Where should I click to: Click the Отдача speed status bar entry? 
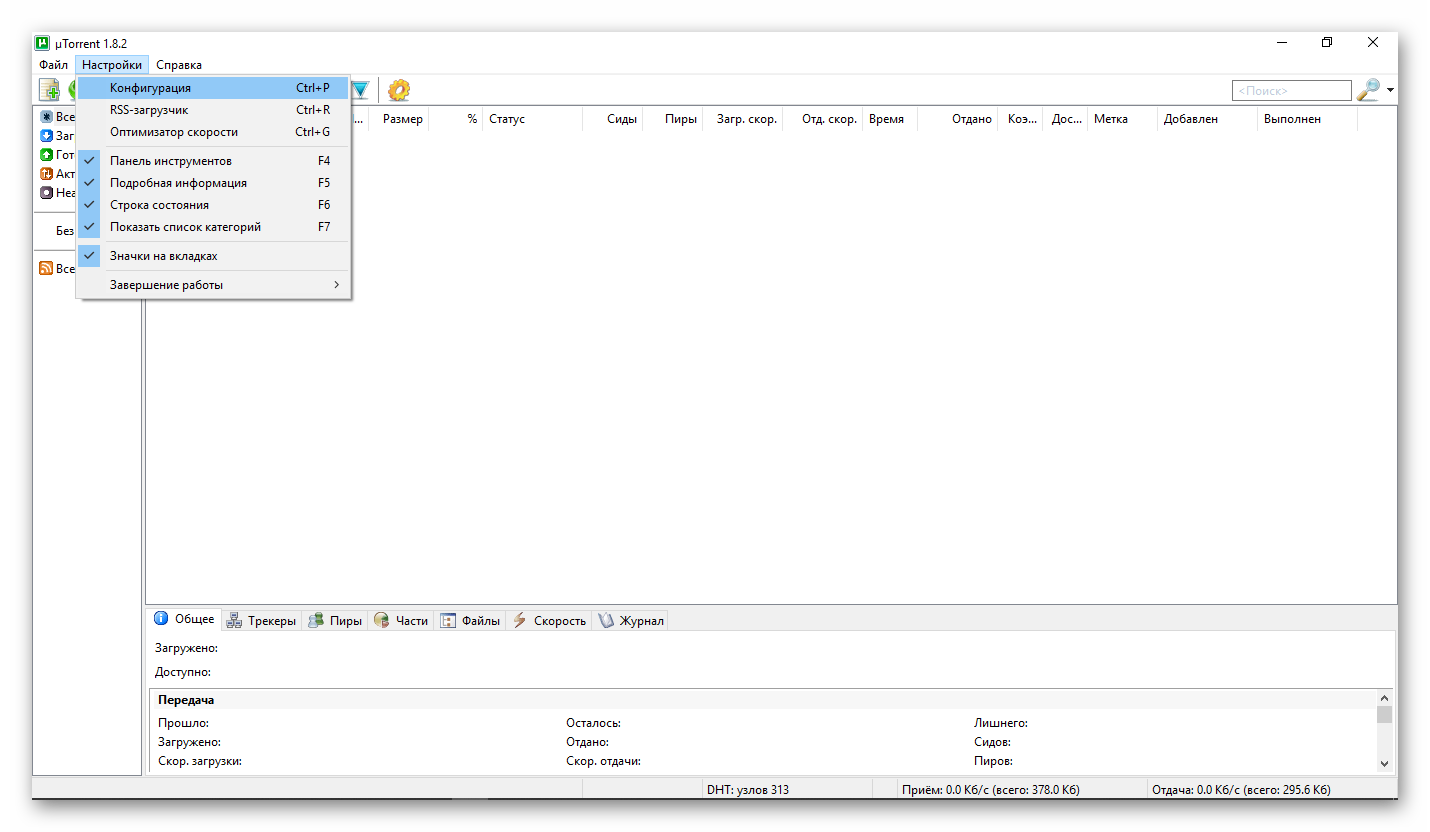pyautogui.click(x=1242, y=789)
